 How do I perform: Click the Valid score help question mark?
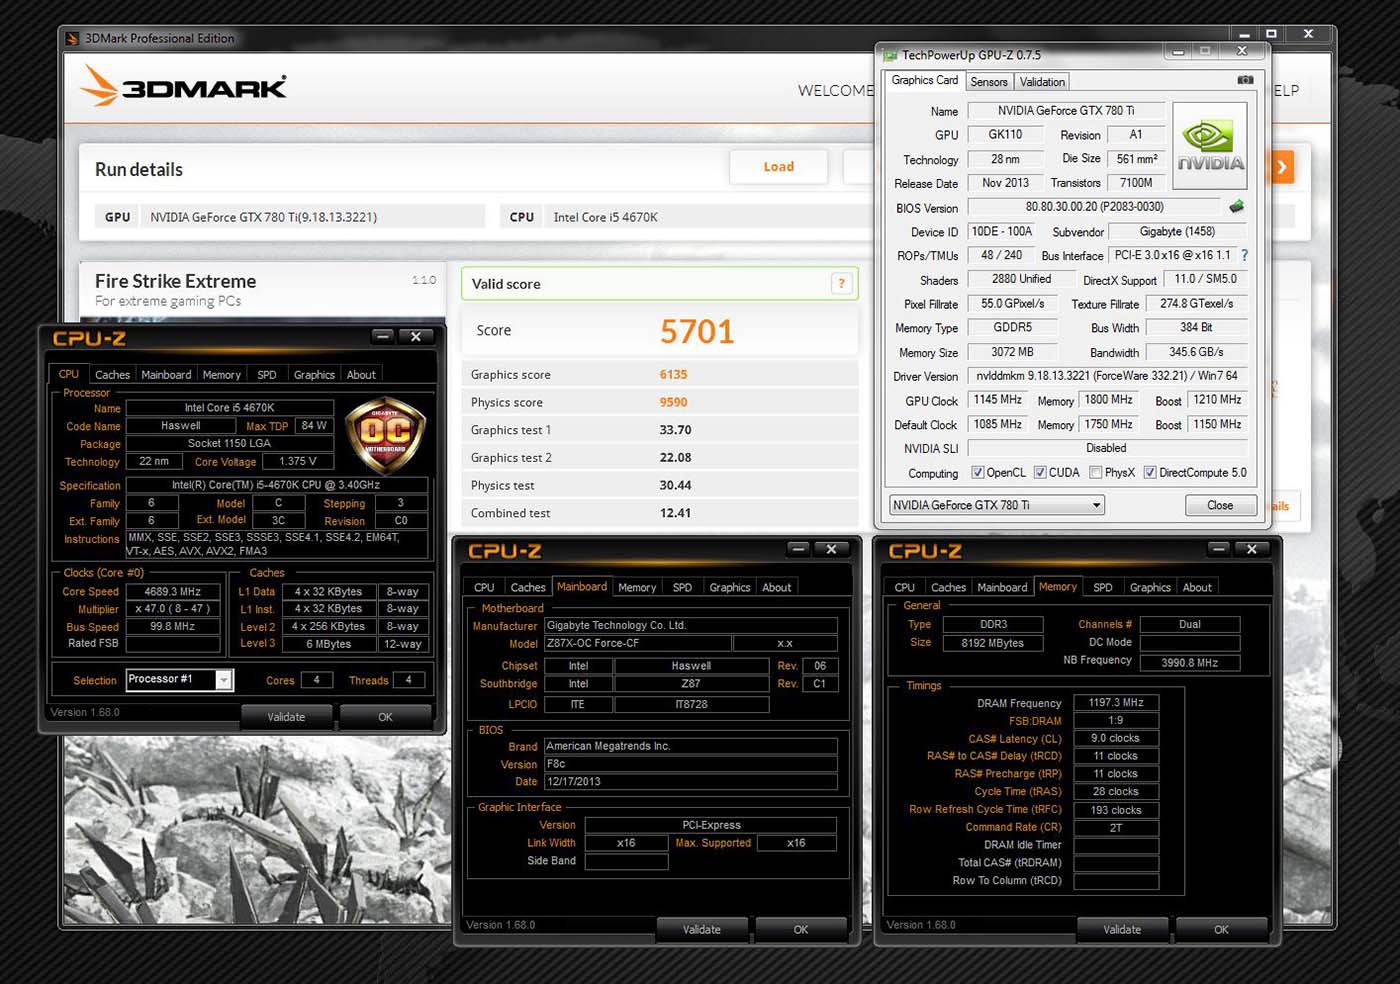(842, 284)
